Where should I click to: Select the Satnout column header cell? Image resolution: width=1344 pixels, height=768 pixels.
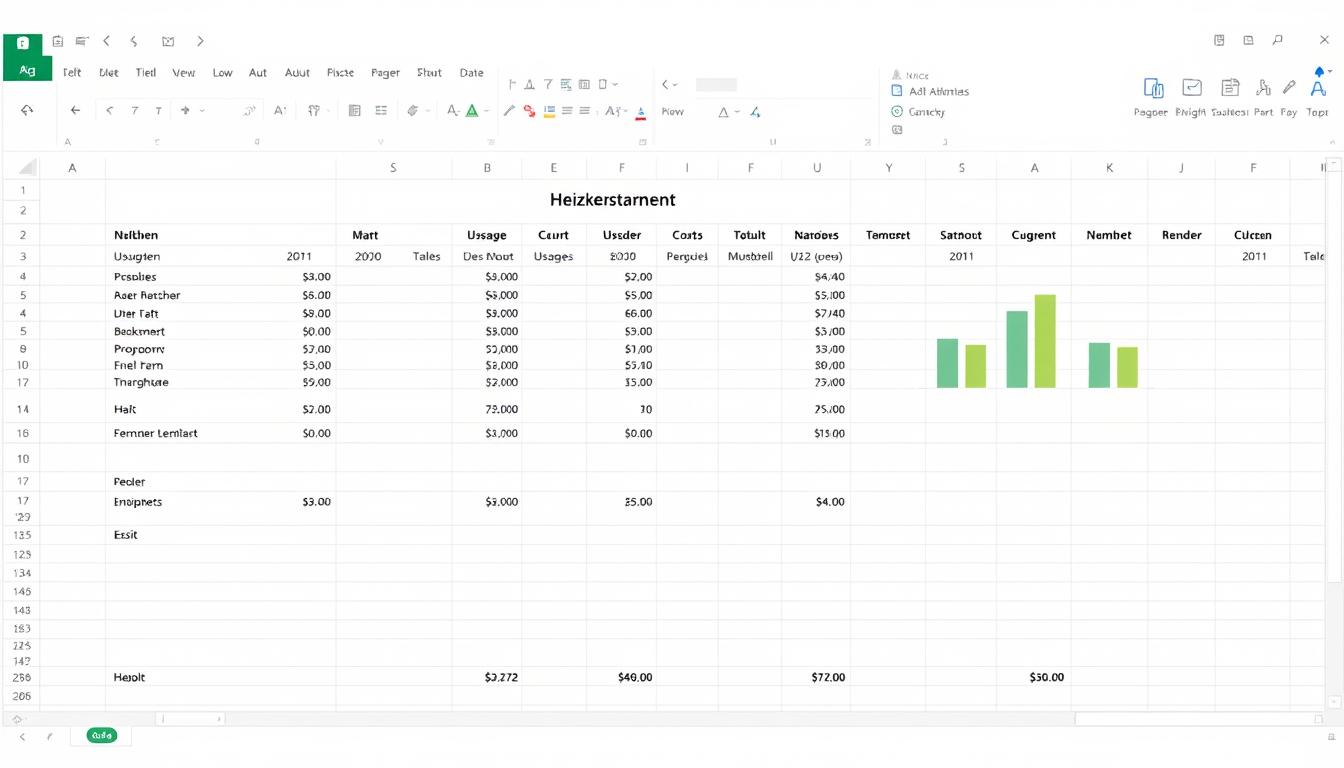coord(961,236)
